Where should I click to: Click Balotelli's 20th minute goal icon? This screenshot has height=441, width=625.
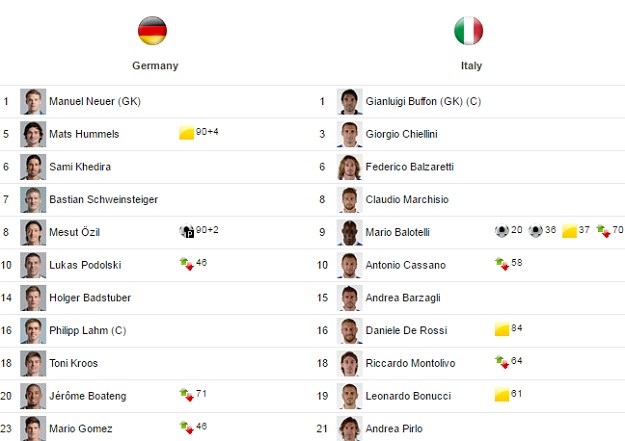click(x=502, y=231)
